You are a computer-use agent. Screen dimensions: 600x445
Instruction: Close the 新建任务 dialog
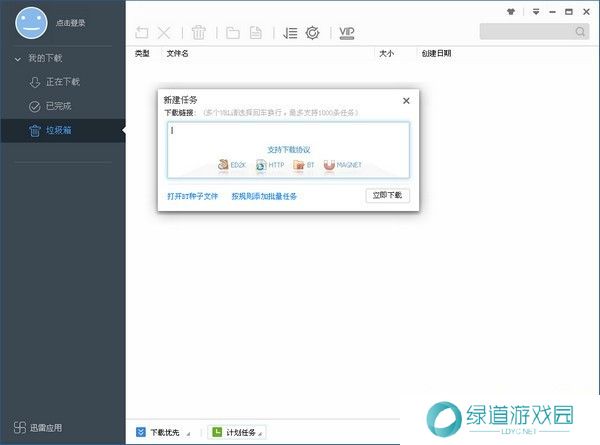point(406,100)
